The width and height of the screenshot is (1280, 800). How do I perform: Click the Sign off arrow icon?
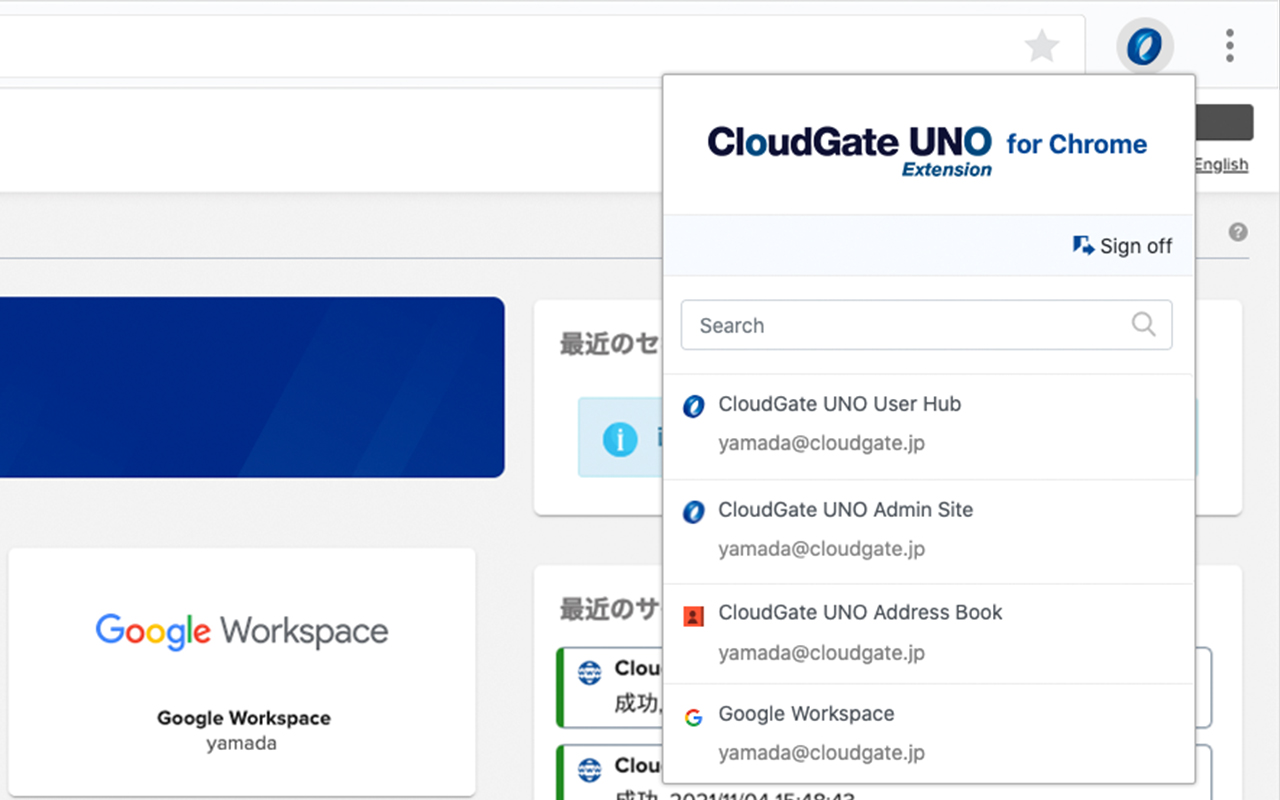(x=1081, y=244)
